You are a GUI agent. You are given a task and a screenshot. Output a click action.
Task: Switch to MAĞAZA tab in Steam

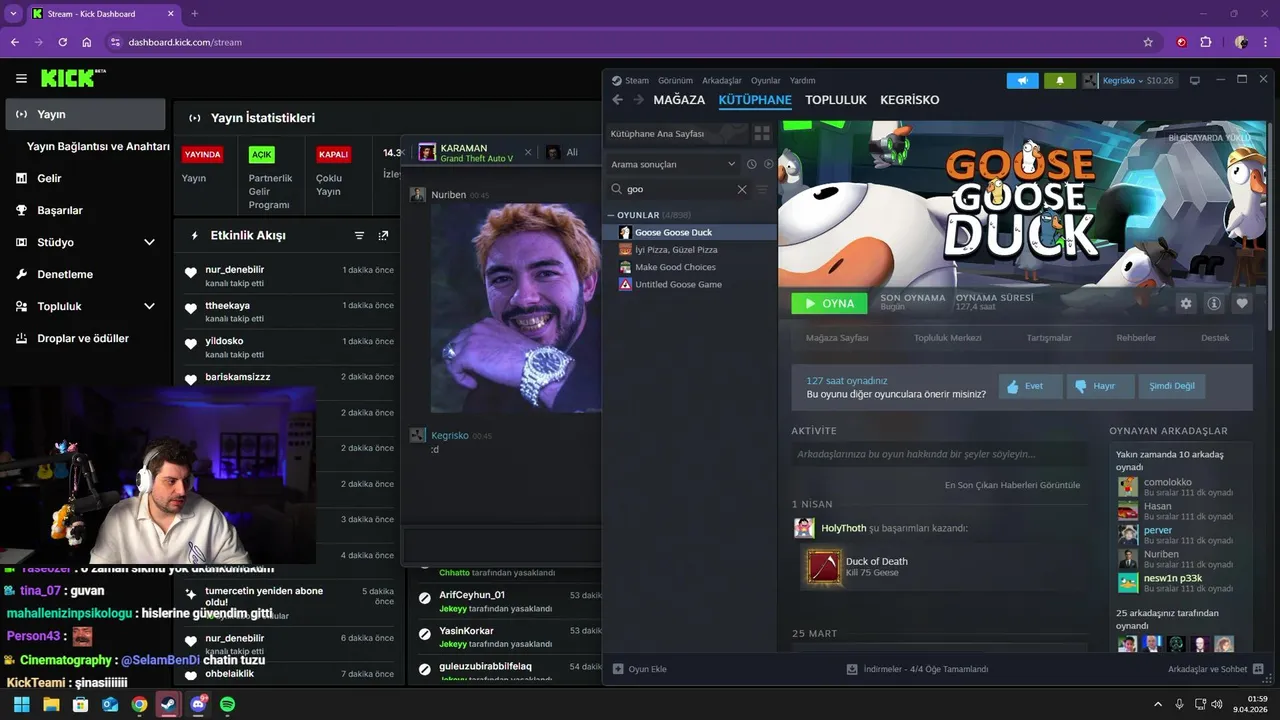[679, 100]
